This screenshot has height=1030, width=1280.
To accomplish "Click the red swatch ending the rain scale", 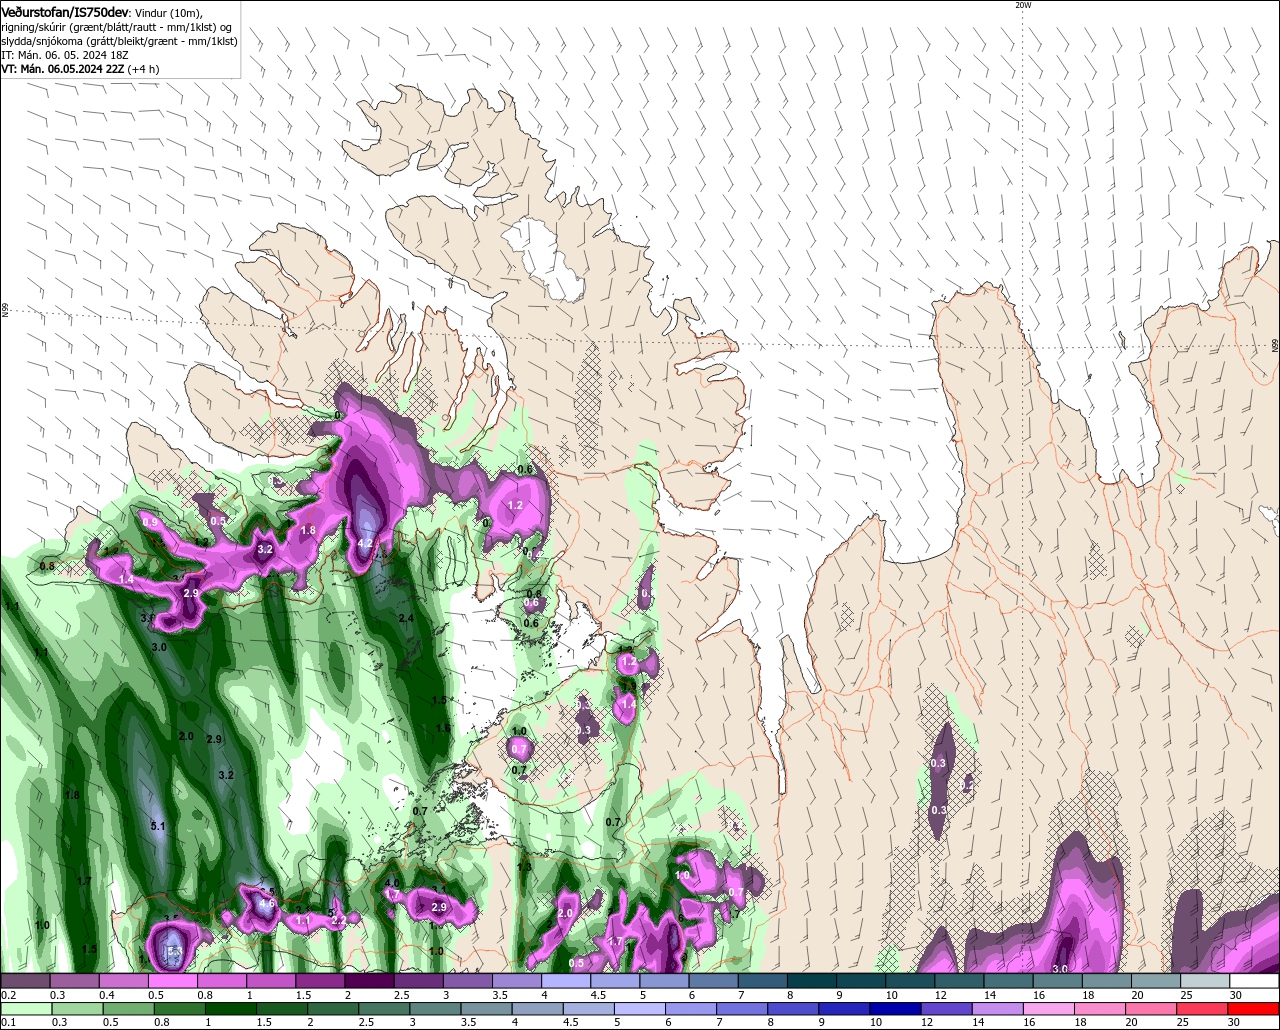I will (x=1254, y=1009).
